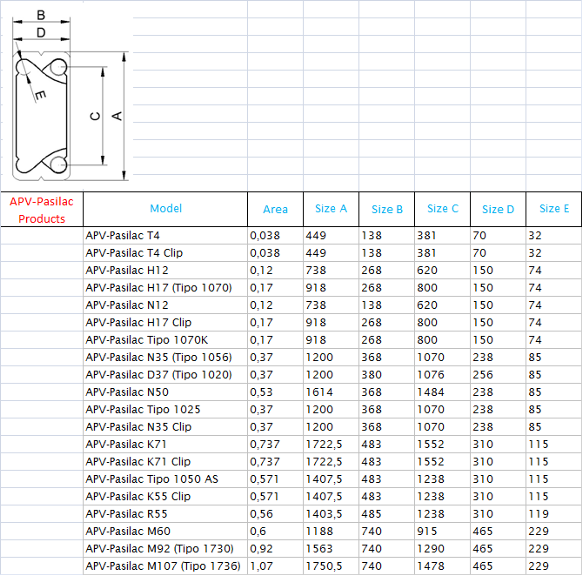Select the APV-Pasilac Products title cell

(42, 210)
